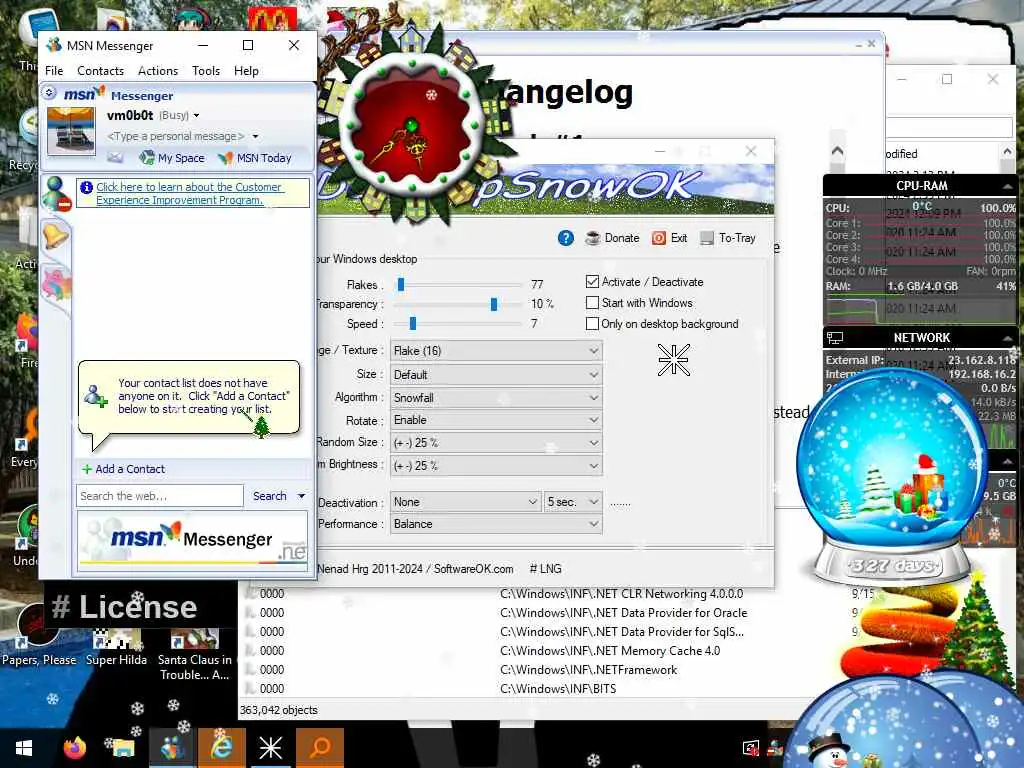Click the monitor icon in the NETWORK widget header
The height and width of the screenshot is (768, 1024).
[835, 338]
